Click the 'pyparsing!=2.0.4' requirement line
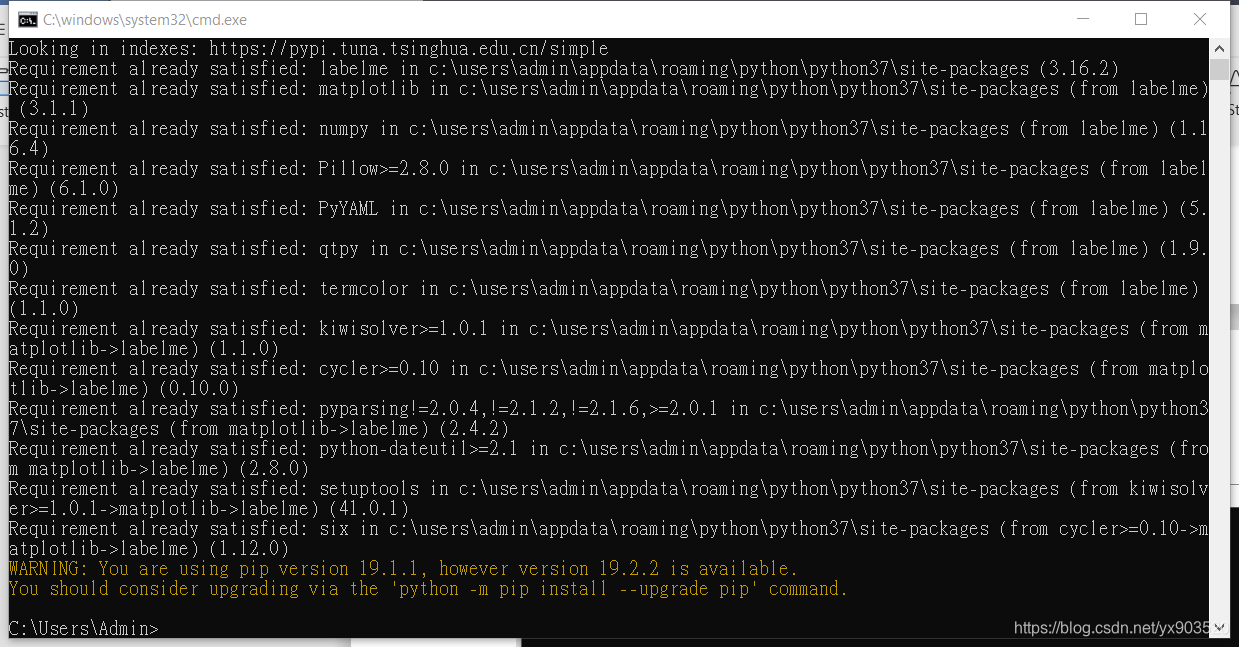This screenshot has width=1239, height=647. pos(608,408)
